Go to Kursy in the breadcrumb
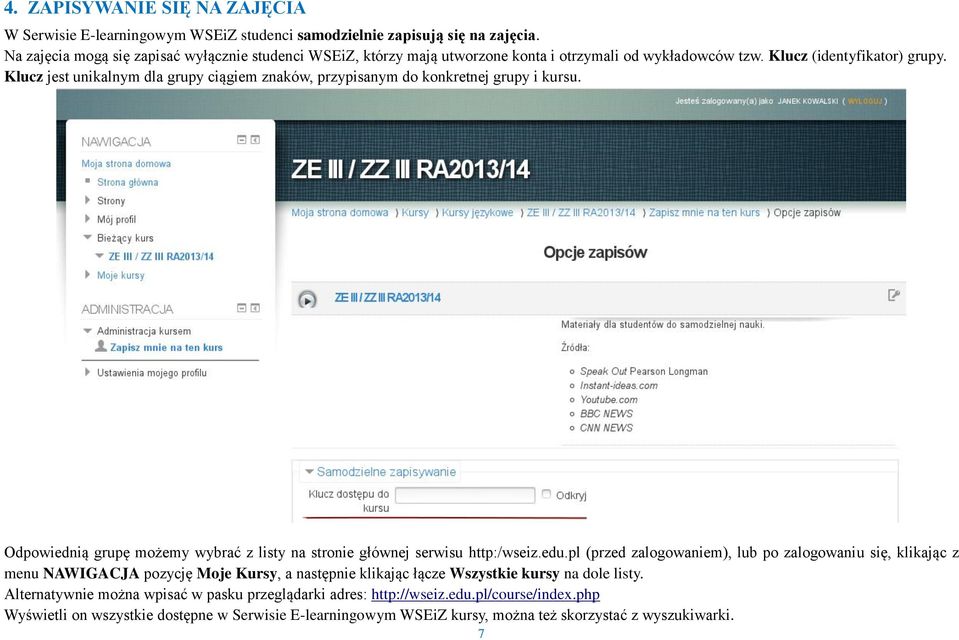 click(x=415, y=212)
